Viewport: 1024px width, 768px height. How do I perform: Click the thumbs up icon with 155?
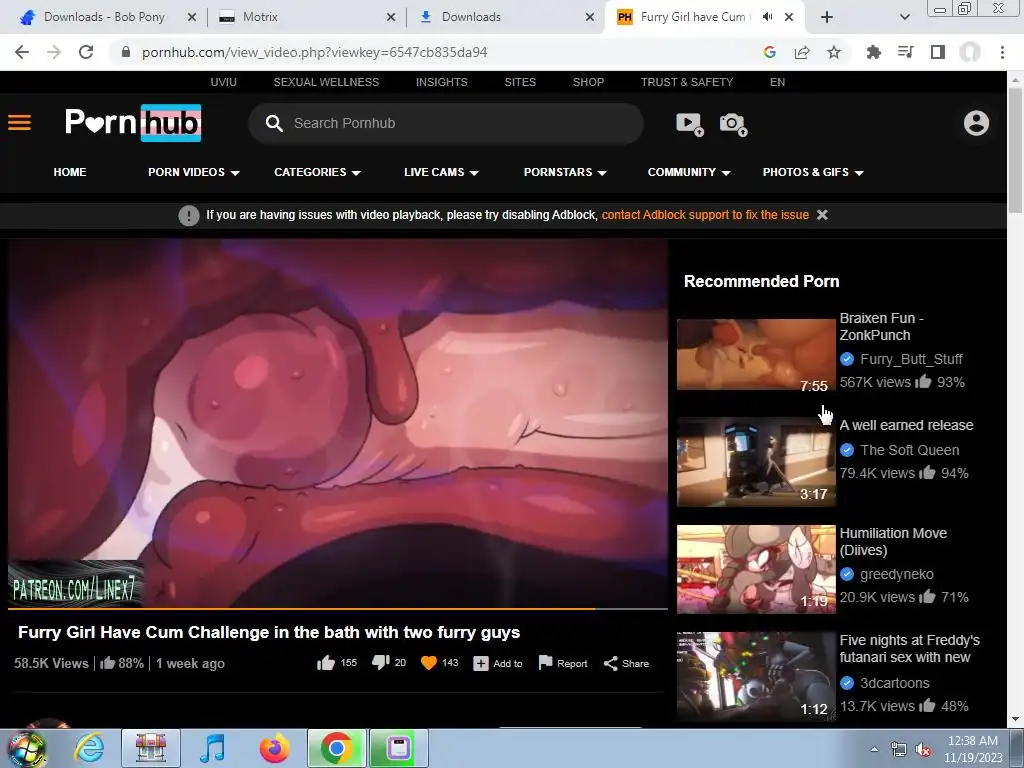pyautogui.click(x=326, y=664)
